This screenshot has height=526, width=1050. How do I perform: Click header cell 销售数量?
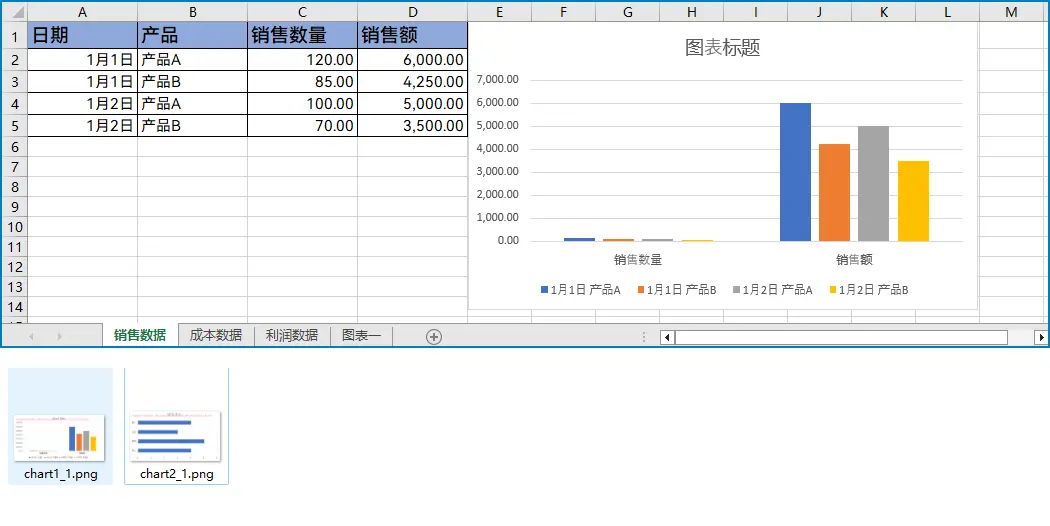[x=303, y=35]
